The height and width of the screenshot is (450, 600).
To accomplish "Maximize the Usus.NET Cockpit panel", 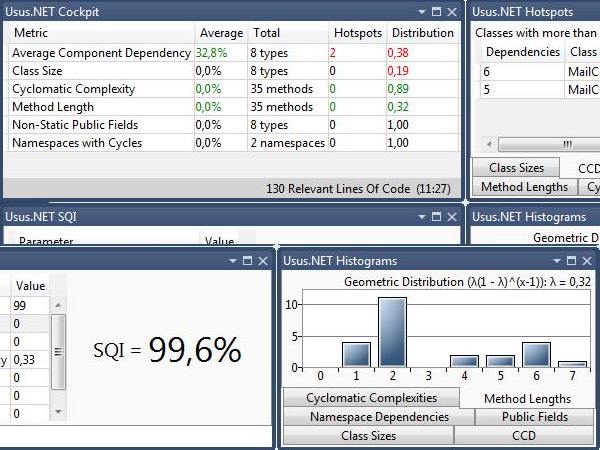I will (x=436, y=12).
